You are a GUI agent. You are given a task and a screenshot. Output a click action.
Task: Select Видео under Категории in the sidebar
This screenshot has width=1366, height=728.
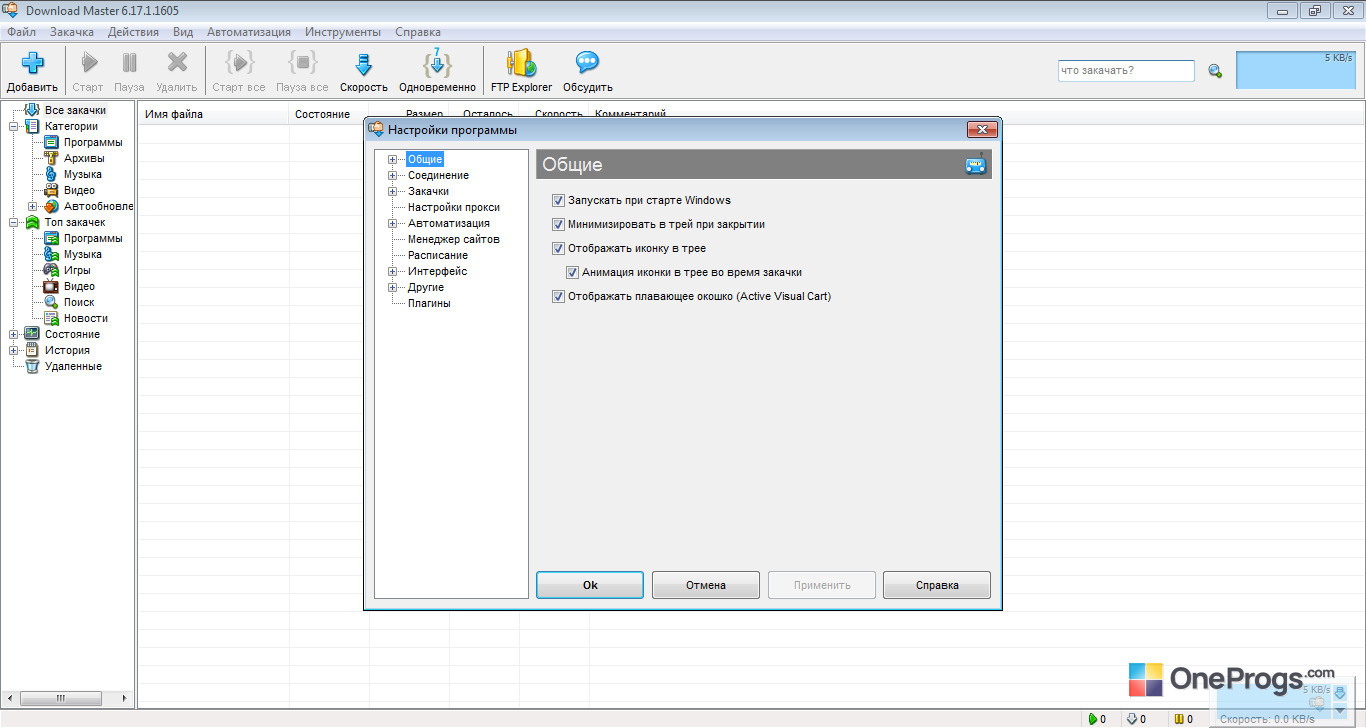pos(79,190)
